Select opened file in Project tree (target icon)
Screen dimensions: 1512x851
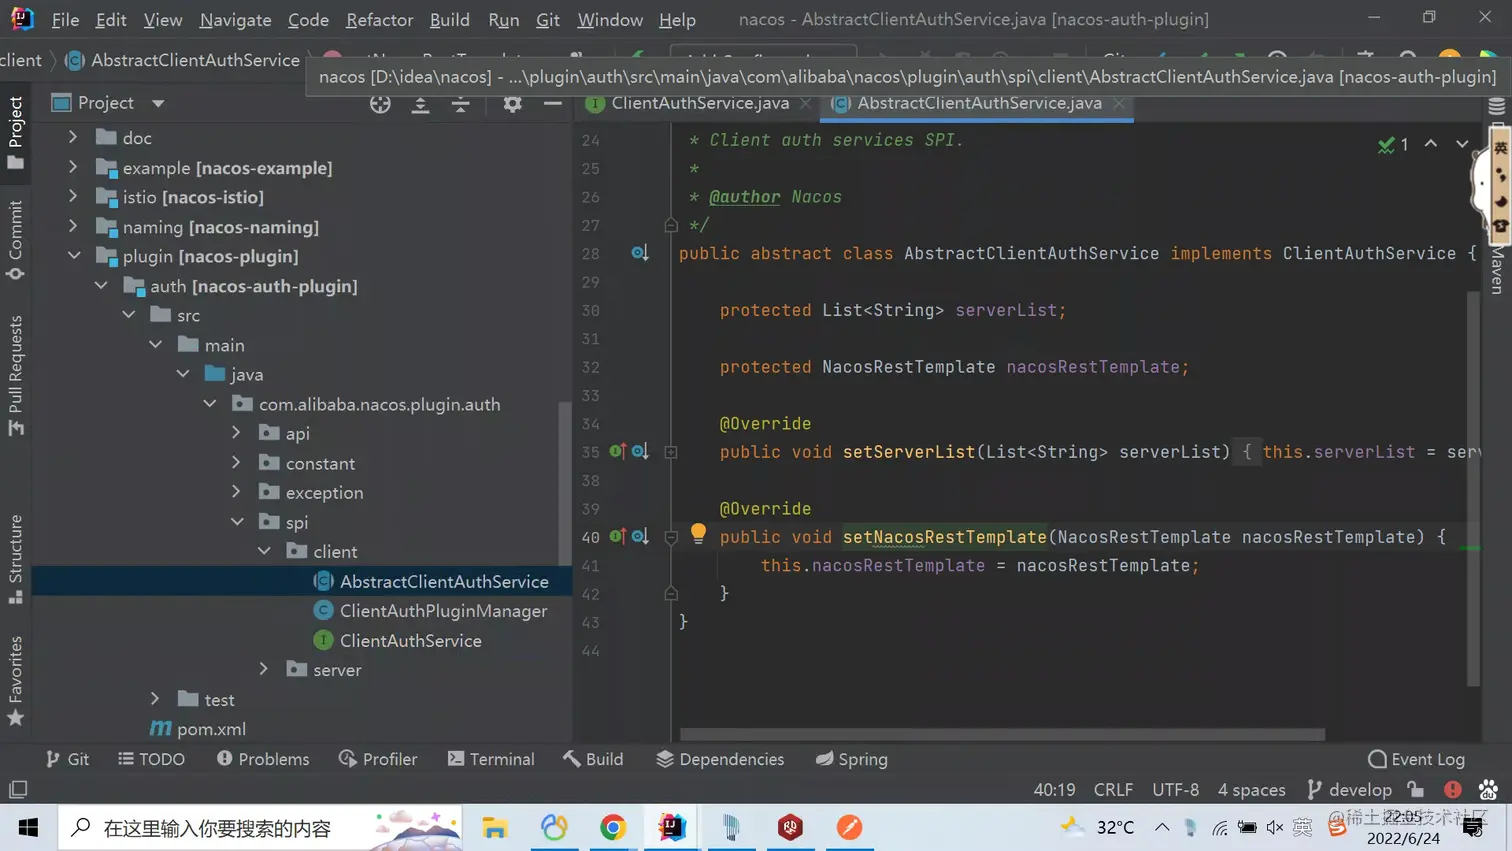[x=380, y=103]
